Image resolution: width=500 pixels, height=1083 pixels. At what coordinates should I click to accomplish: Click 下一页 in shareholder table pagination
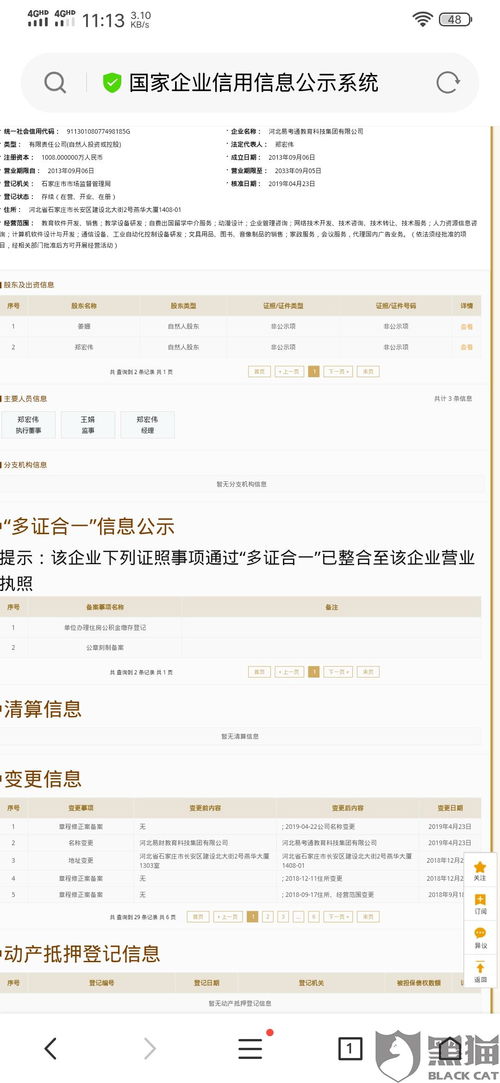tap(338, 372)
